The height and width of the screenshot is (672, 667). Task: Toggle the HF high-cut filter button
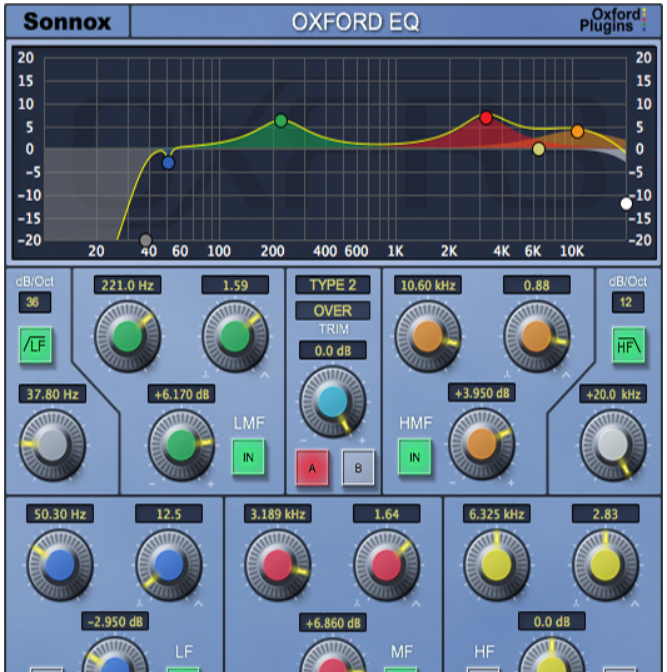(x=628, y=345)
